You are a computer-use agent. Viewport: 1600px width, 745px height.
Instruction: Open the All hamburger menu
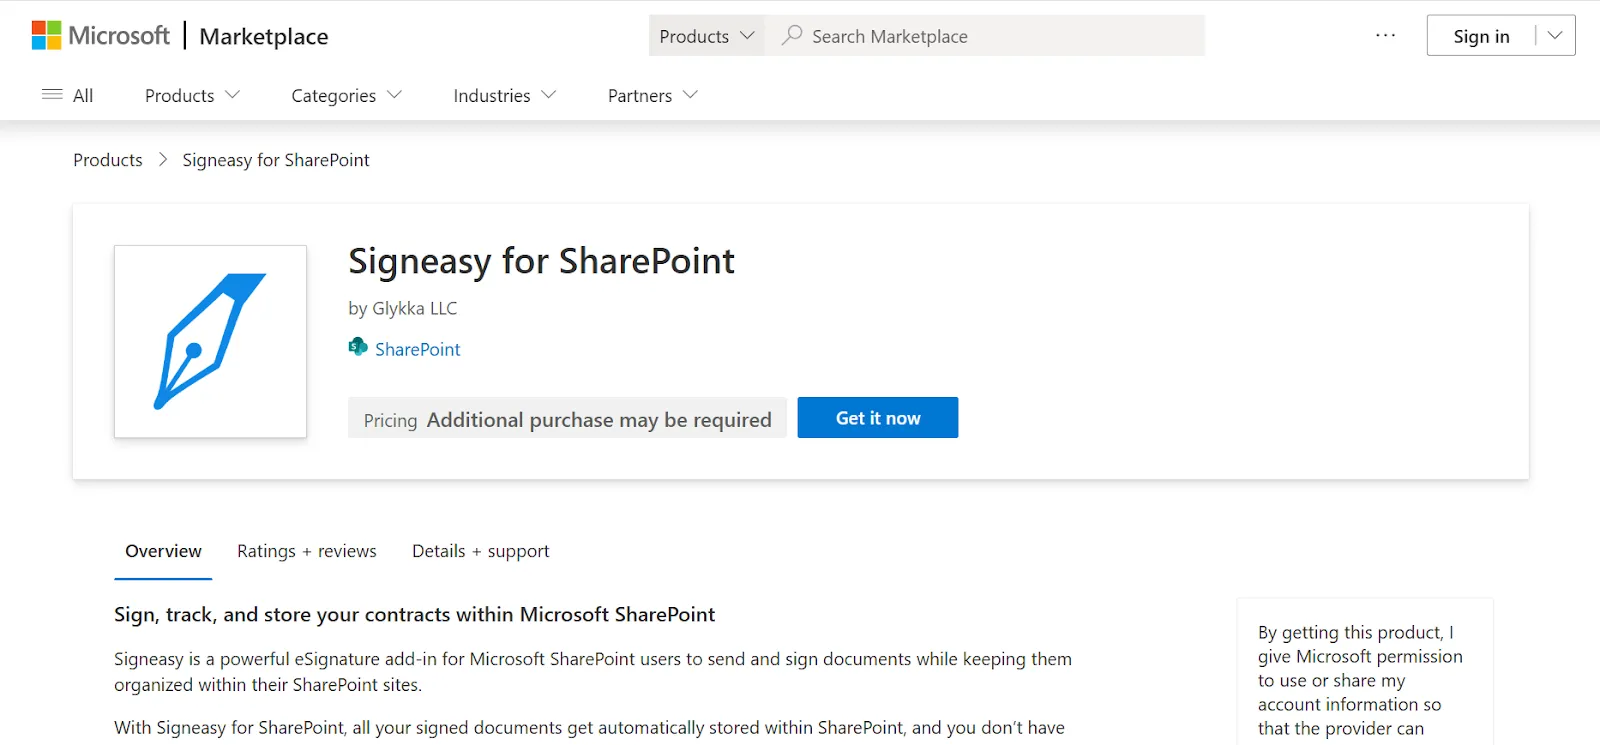click(x=68, y=95)
